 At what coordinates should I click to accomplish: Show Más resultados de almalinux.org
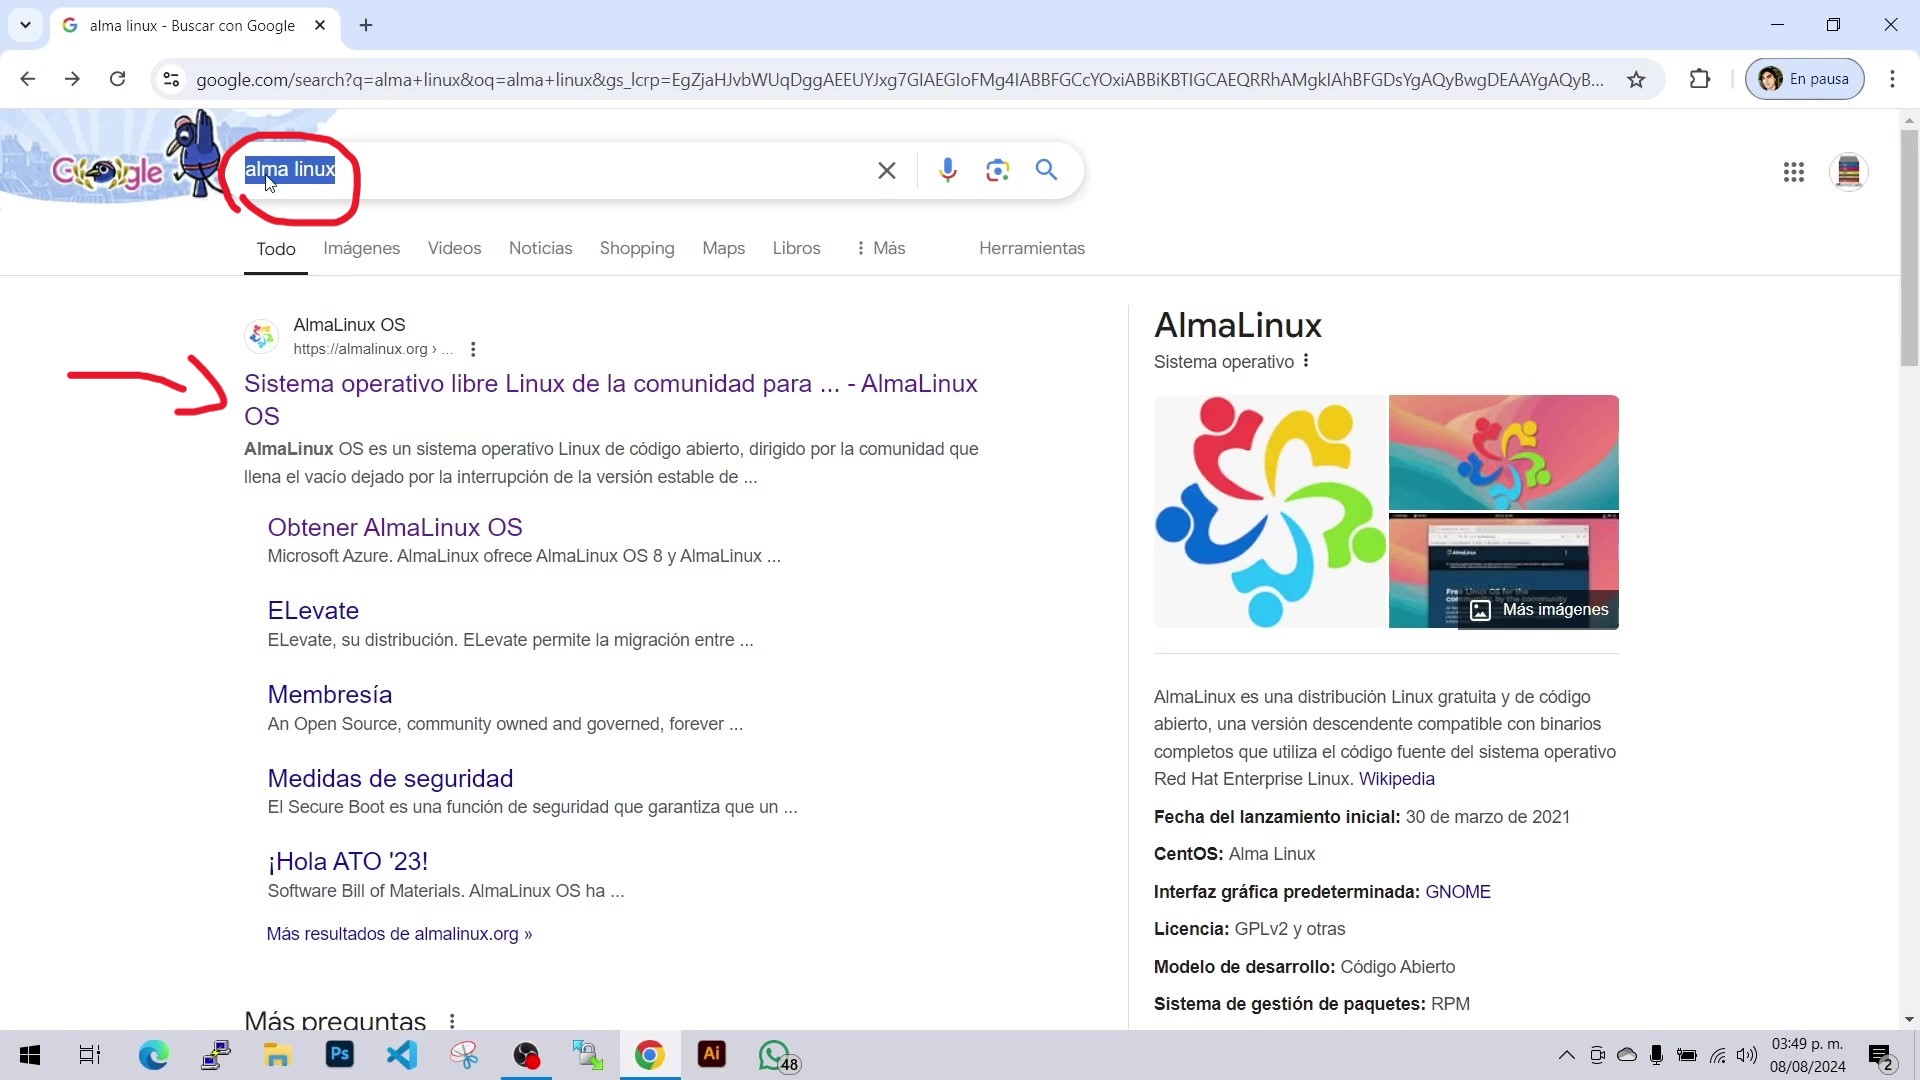(x=399, y=934)
